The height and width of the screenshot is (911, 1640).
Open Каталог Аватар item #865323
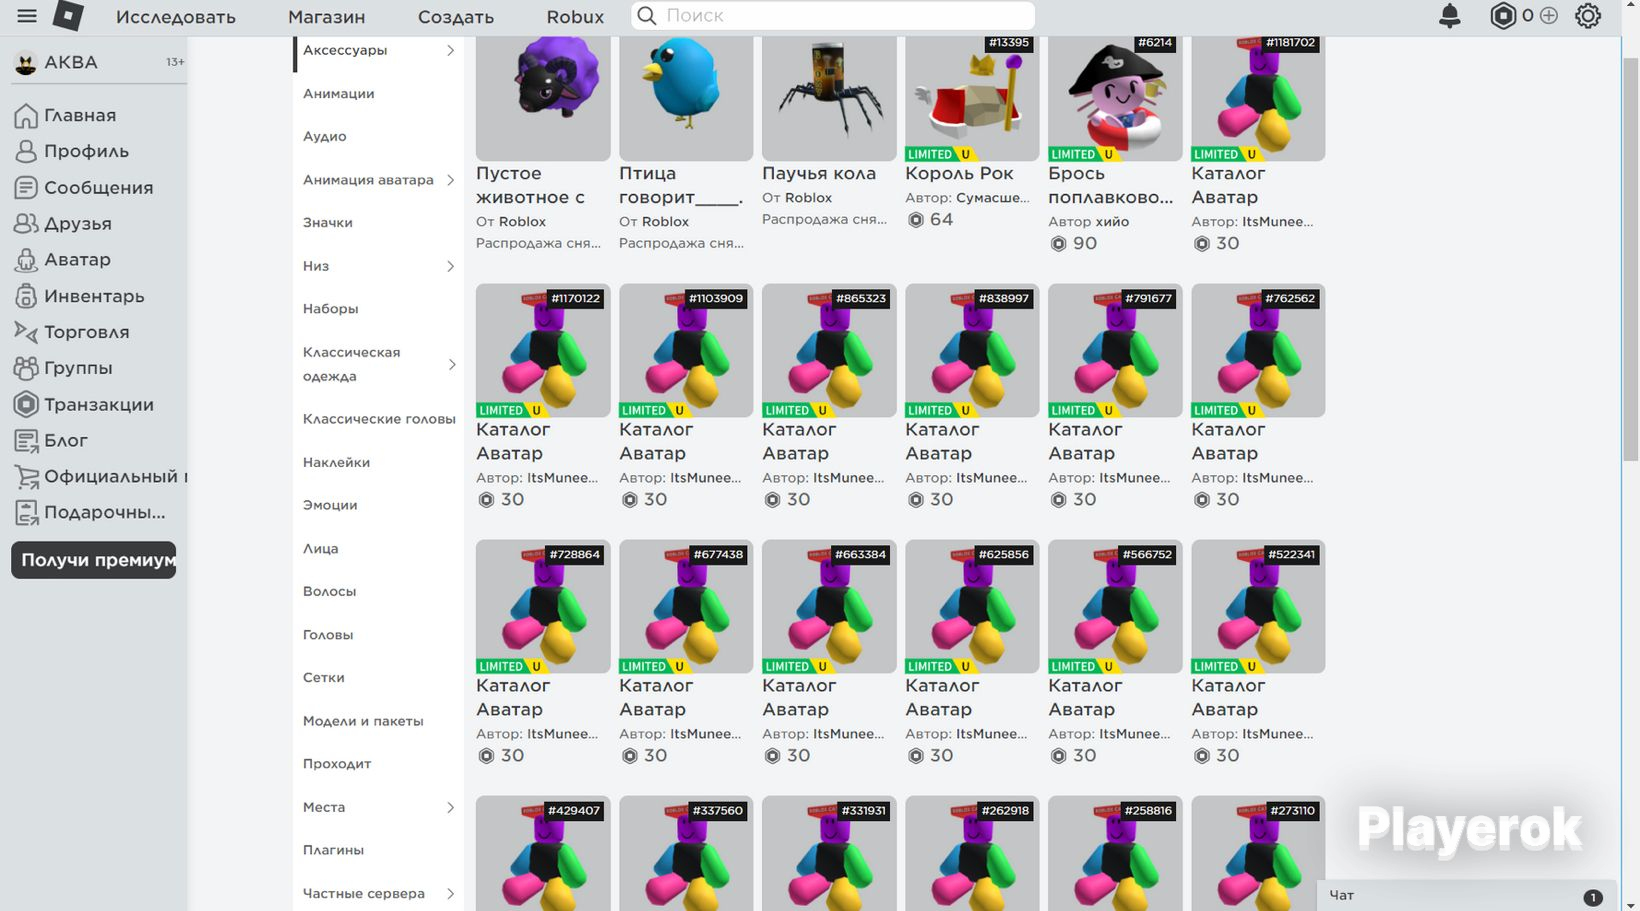click(829, 350)
